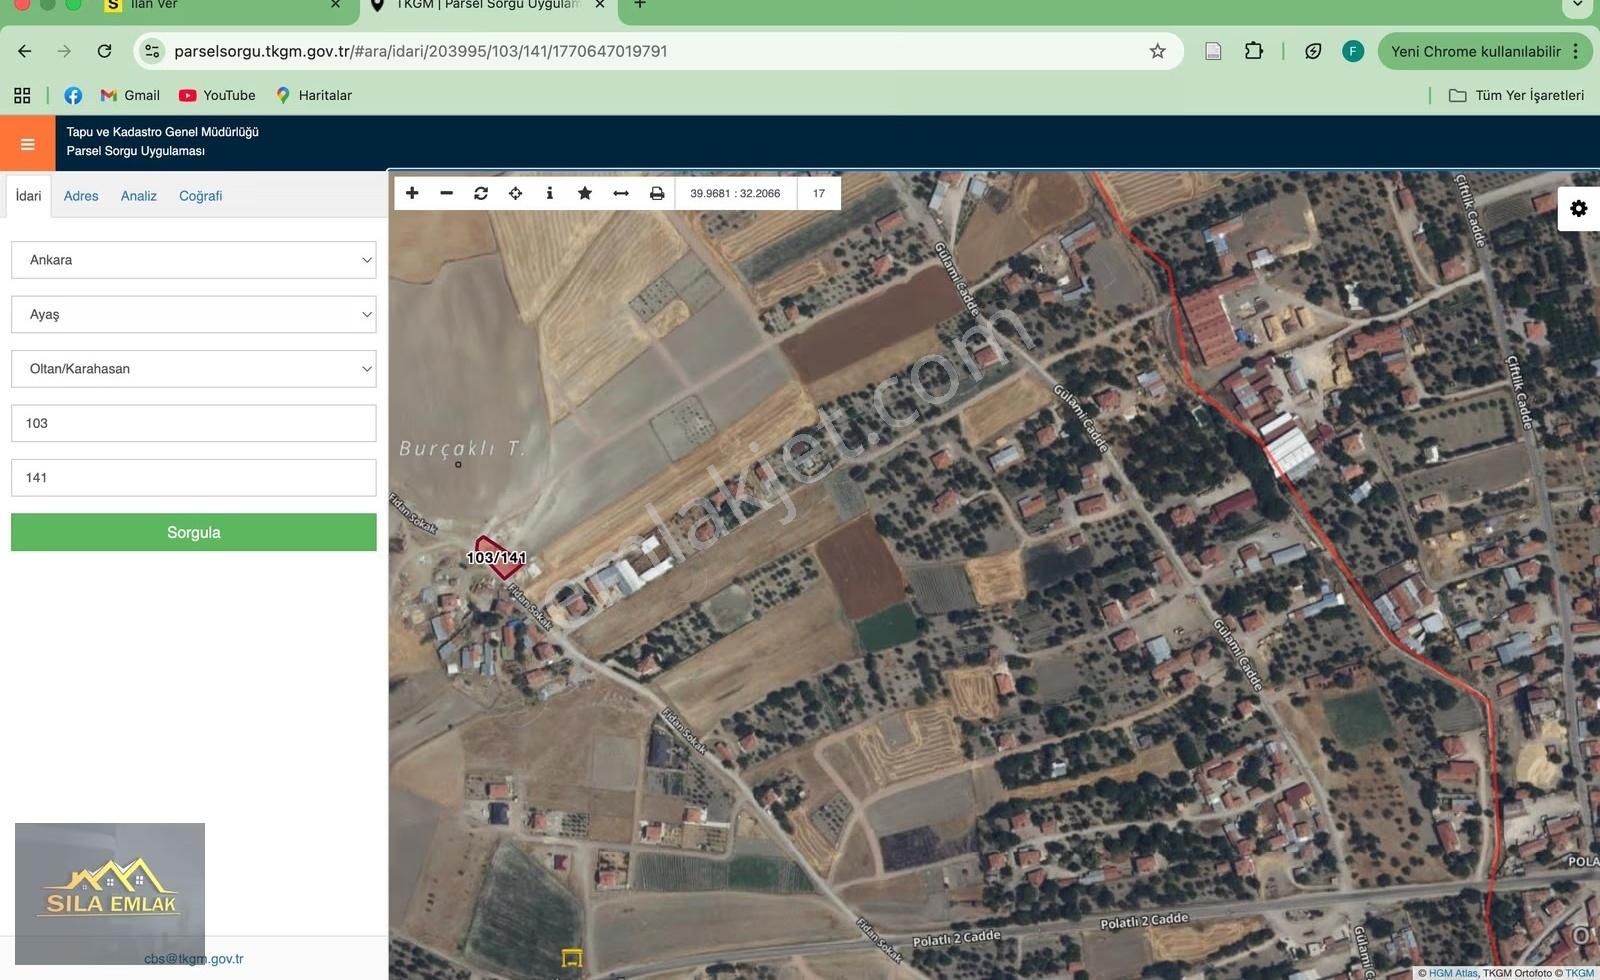Expand the Oltan/Karahasan neighborhood selector
This screenshot has height=980, width=1600.
193,368
